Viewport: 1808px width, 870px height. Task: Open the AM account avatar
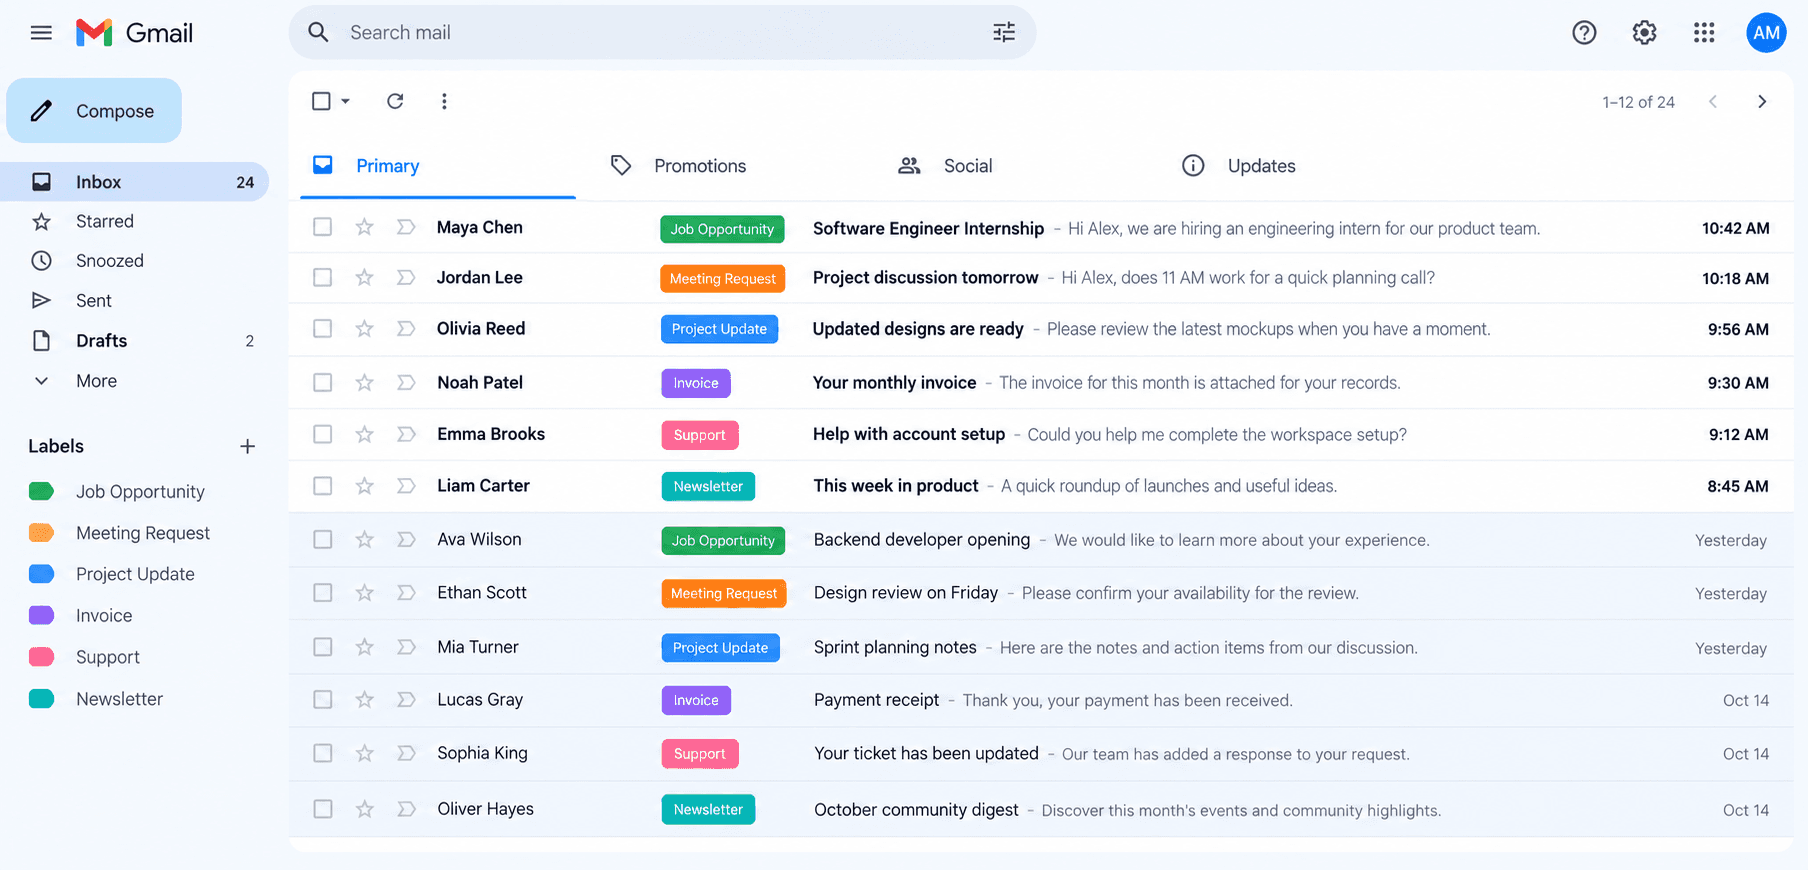(x=1766, y=33)
